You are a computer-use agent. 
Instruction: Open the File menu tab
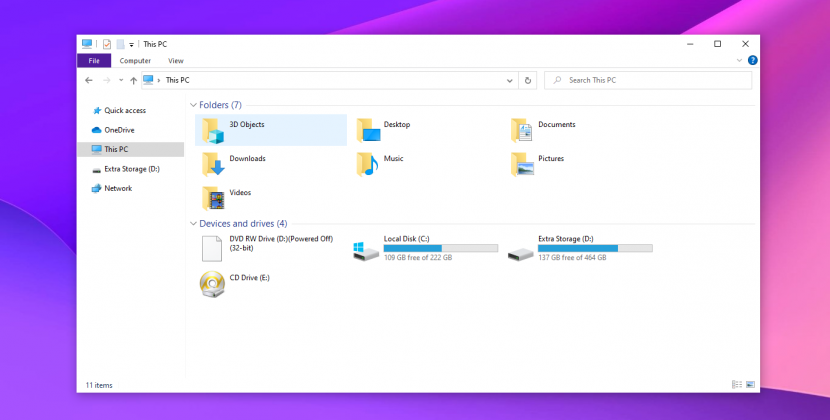point(94,61)
